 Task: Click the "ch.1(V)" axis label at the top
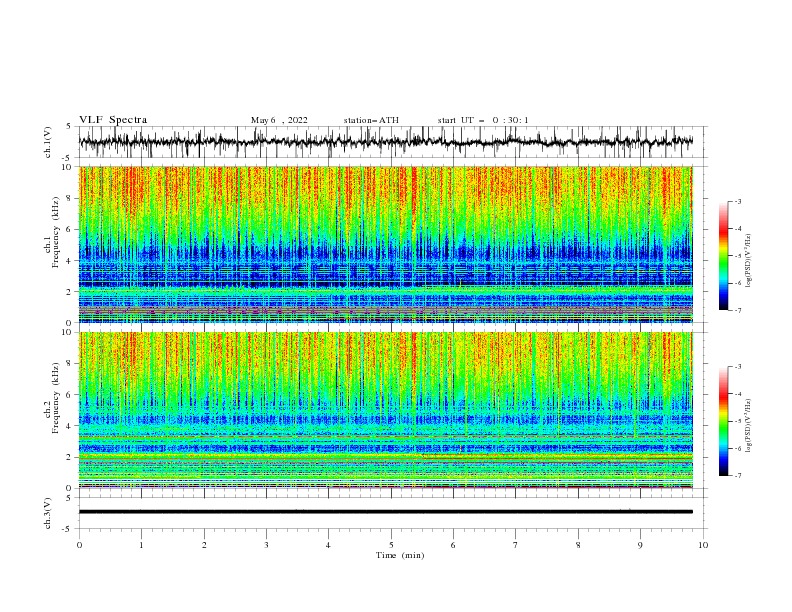[x=48, y=142]
